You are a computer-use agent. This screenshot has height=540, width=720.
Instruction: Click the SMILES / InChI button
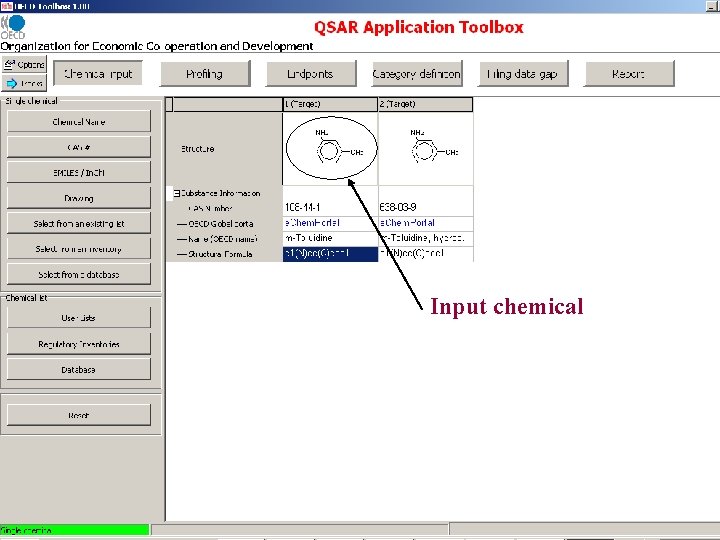[x=79, y=173]
